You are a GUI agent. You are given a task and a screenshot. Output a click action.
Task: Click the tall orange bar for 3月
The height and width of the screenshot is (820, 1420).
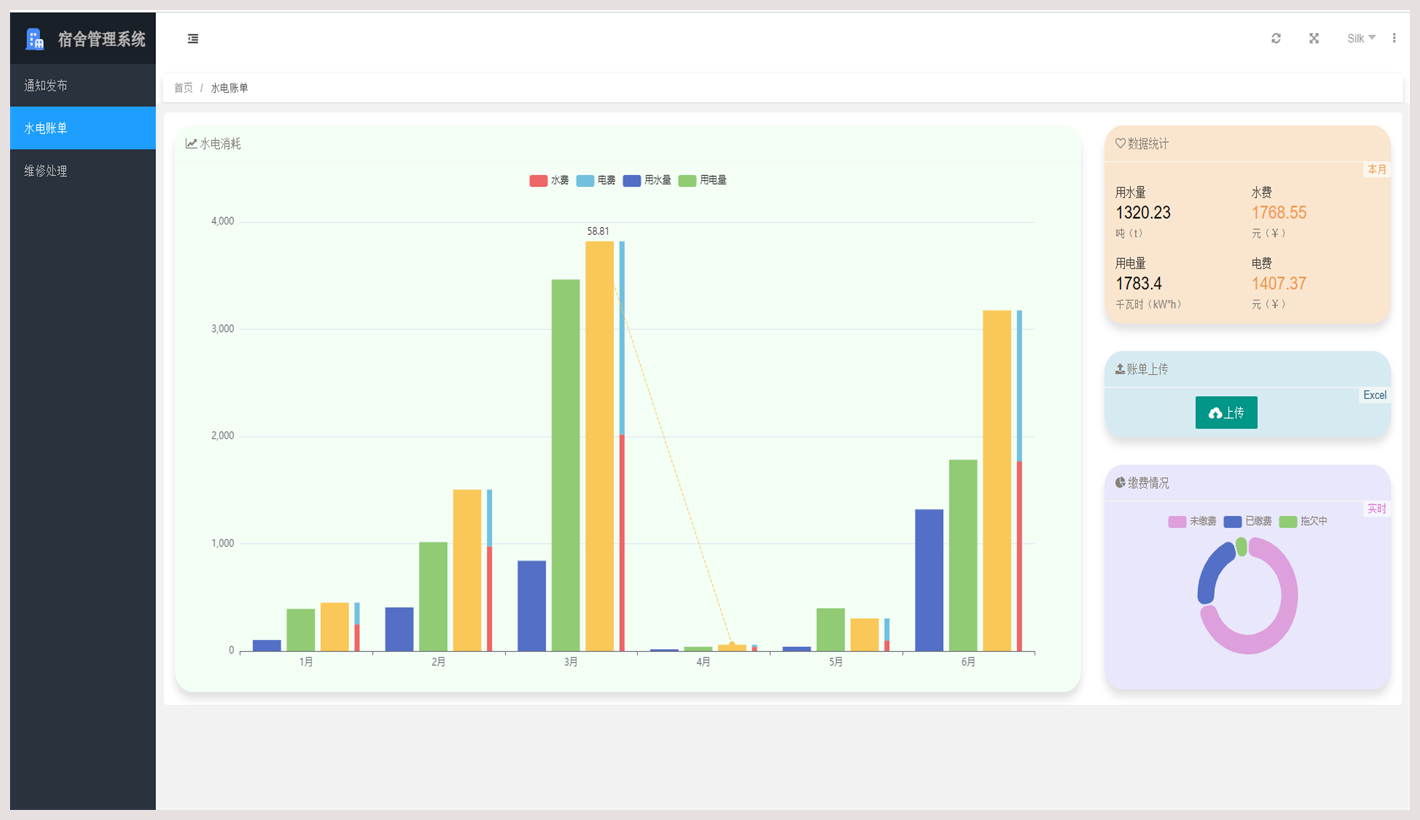(x=599, y=446)
